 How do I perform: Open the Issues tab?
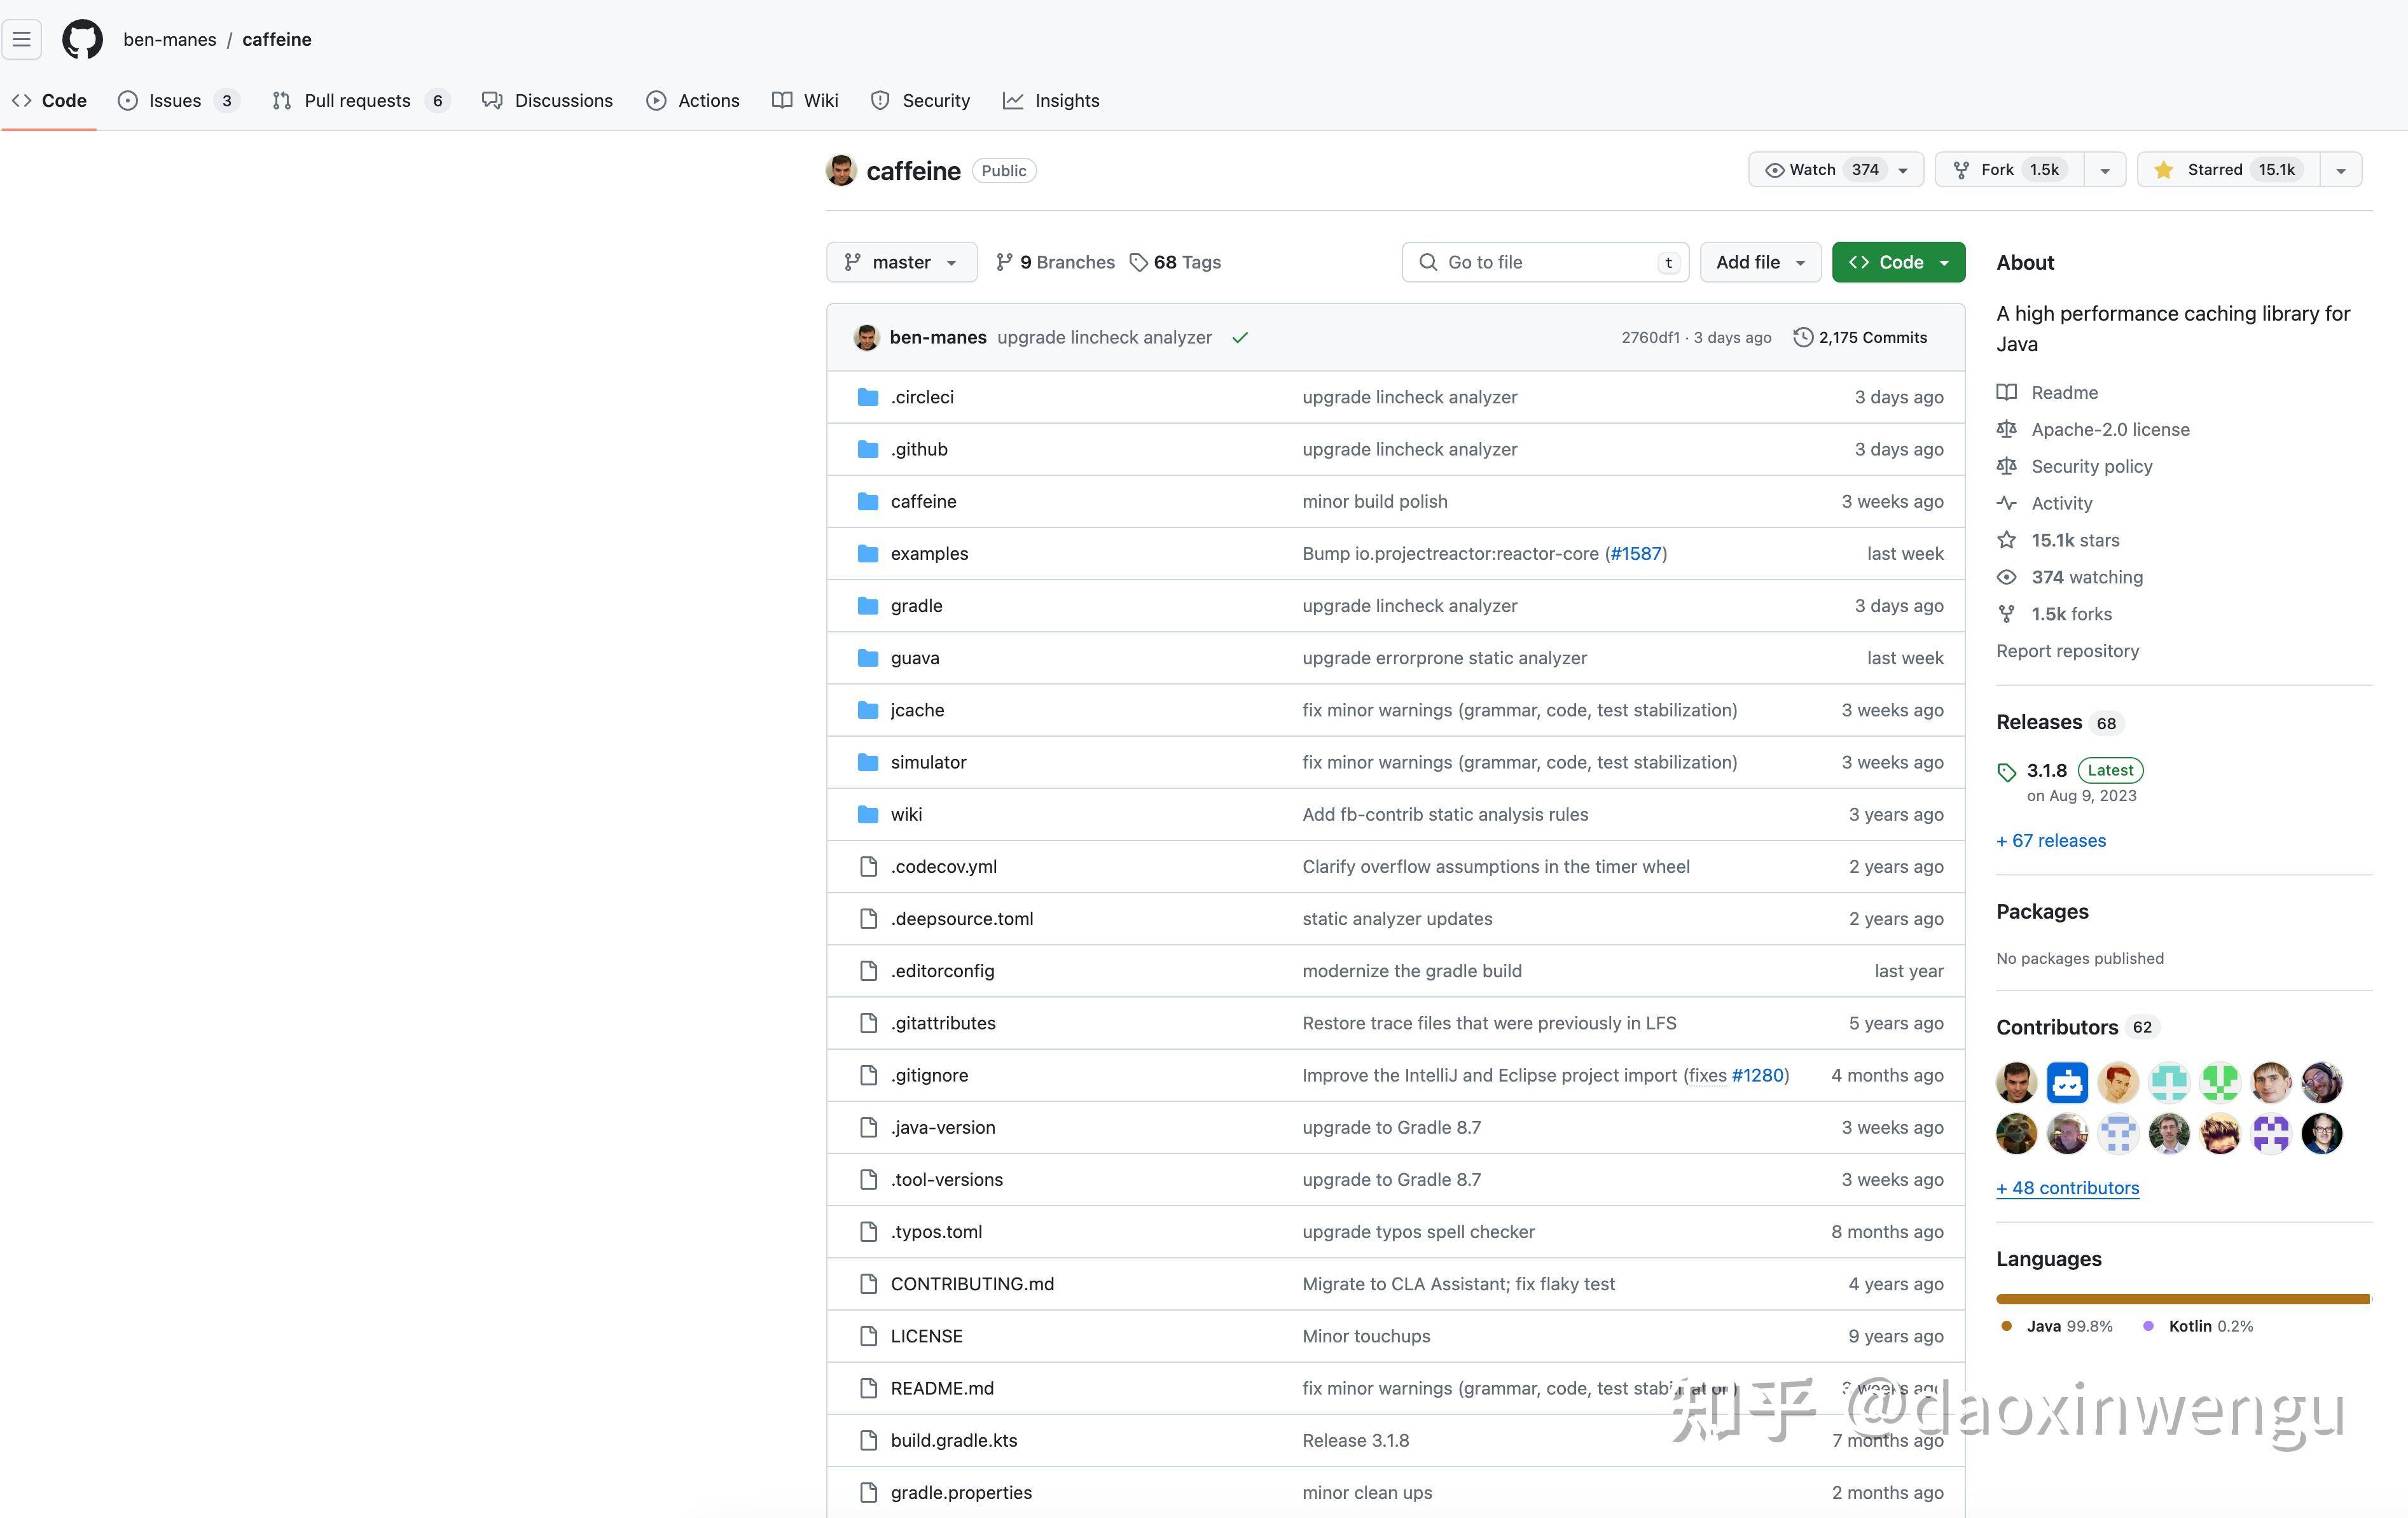pyautogui.click(x=178, y=101)
